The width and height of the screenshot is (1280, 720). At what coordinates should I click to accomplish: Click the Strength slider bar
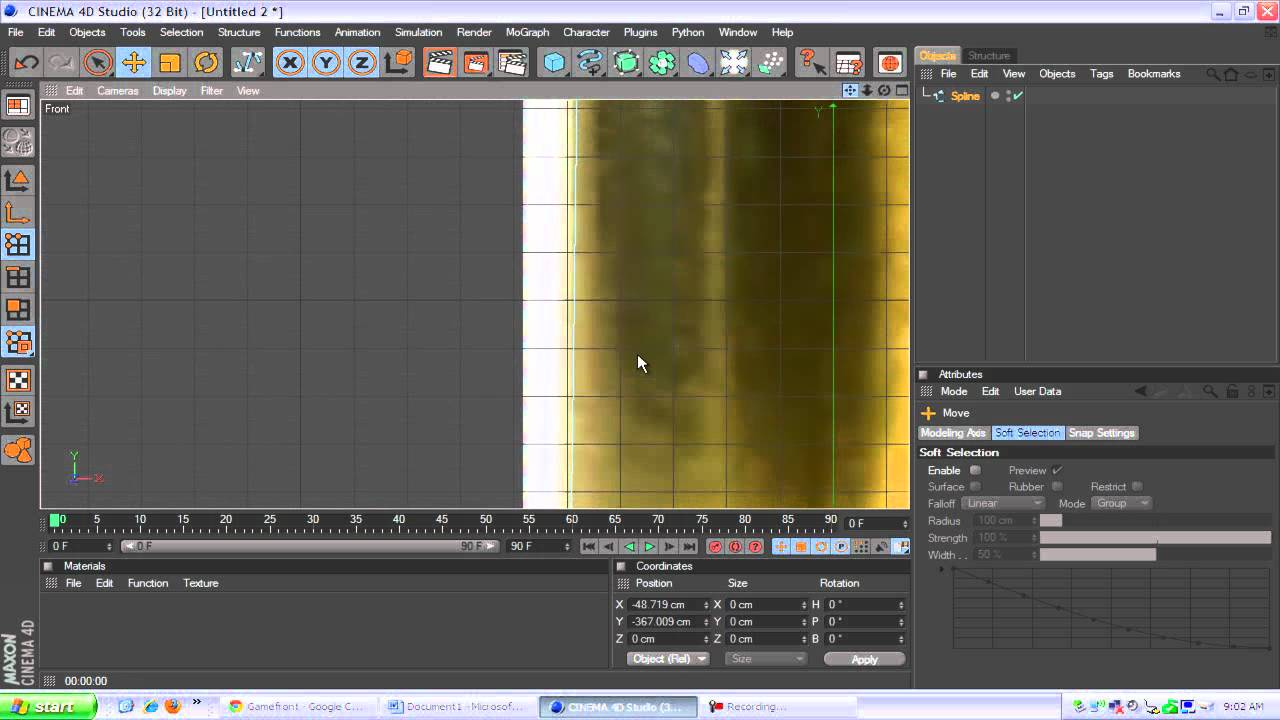[x=1155, y=538]
